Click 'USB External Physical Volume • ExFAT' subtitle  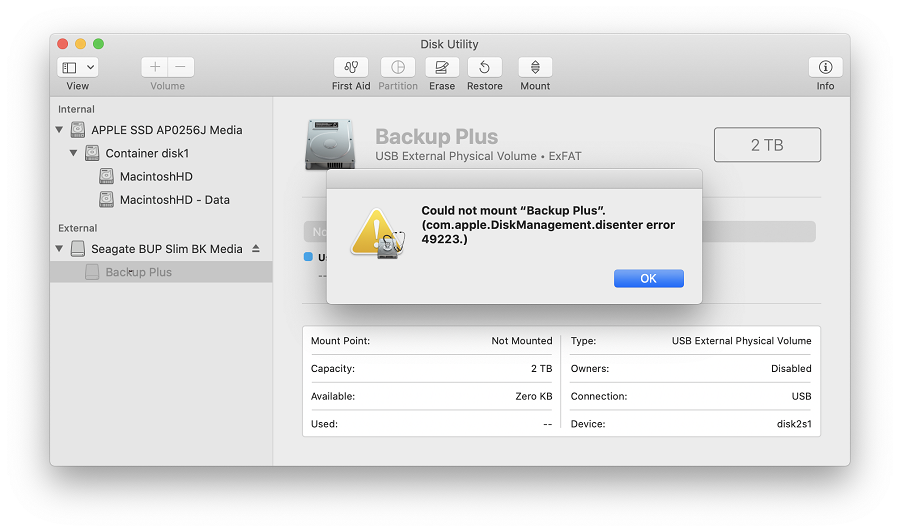tap(478, 156)
